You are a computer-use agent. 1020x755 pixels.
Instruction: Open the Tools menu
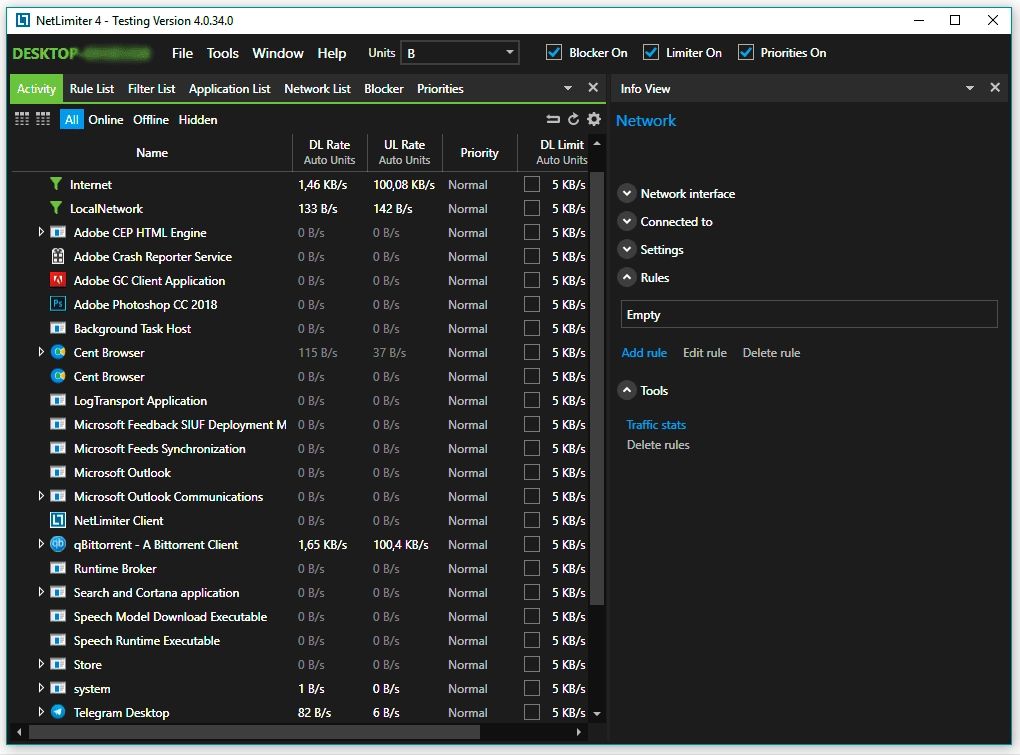tap(222, 53)
